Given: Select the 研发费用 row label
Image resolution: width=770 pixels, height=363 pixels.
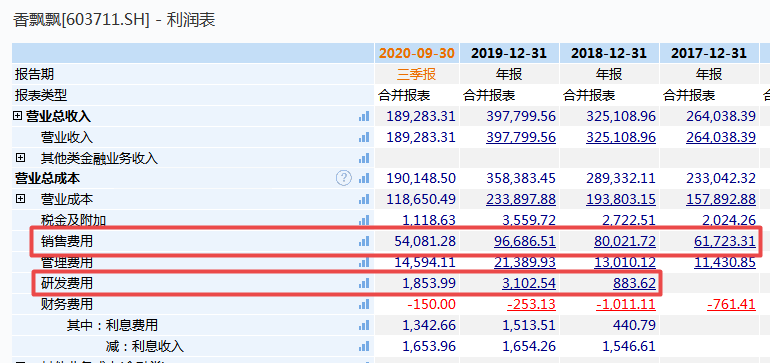Looking at the screenshot, I should [x=67, y=283].
